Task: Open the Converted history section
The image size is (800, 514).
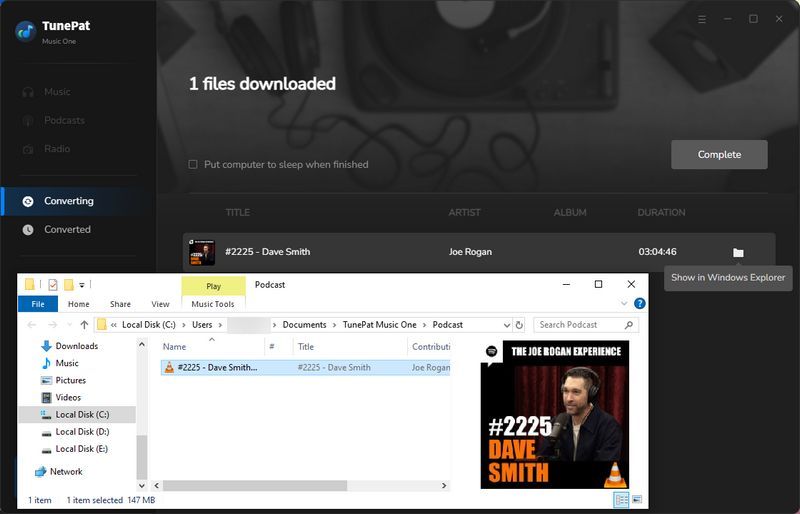Action: 67,230
